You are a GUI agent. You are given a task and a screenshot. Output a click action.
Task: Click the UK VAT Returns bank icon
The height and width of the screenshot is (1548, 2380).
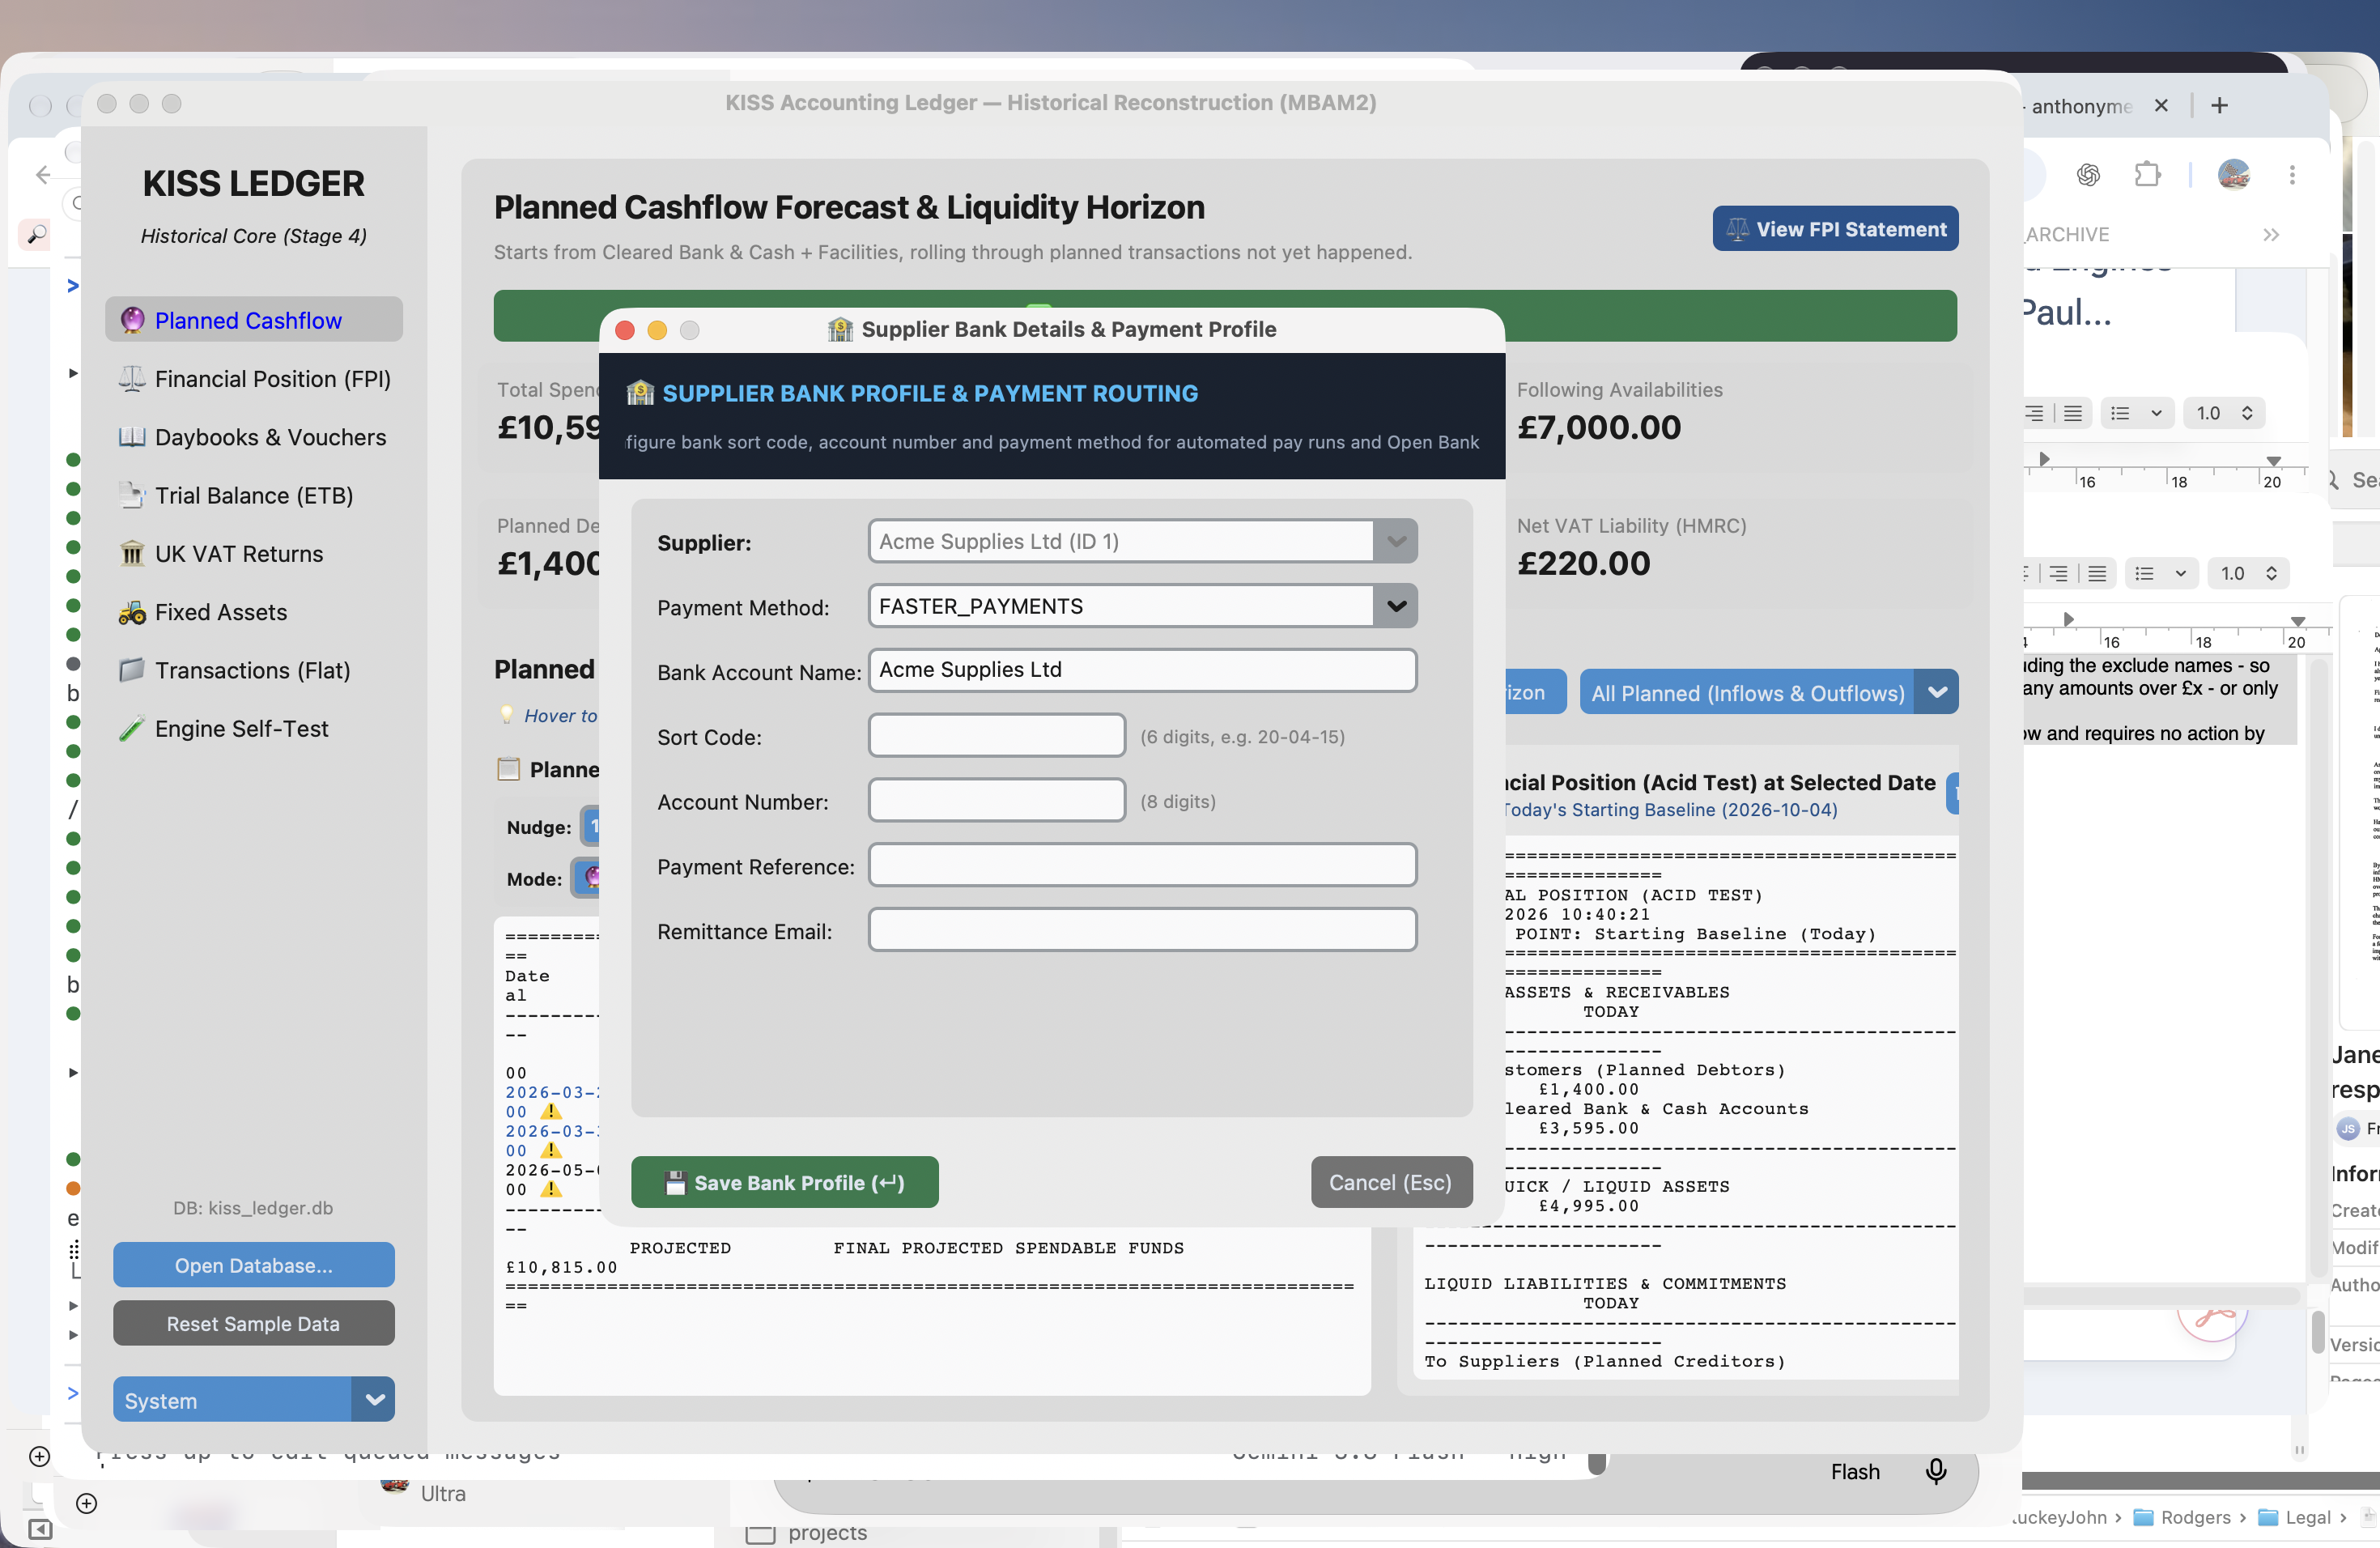[x=131, y=553]
